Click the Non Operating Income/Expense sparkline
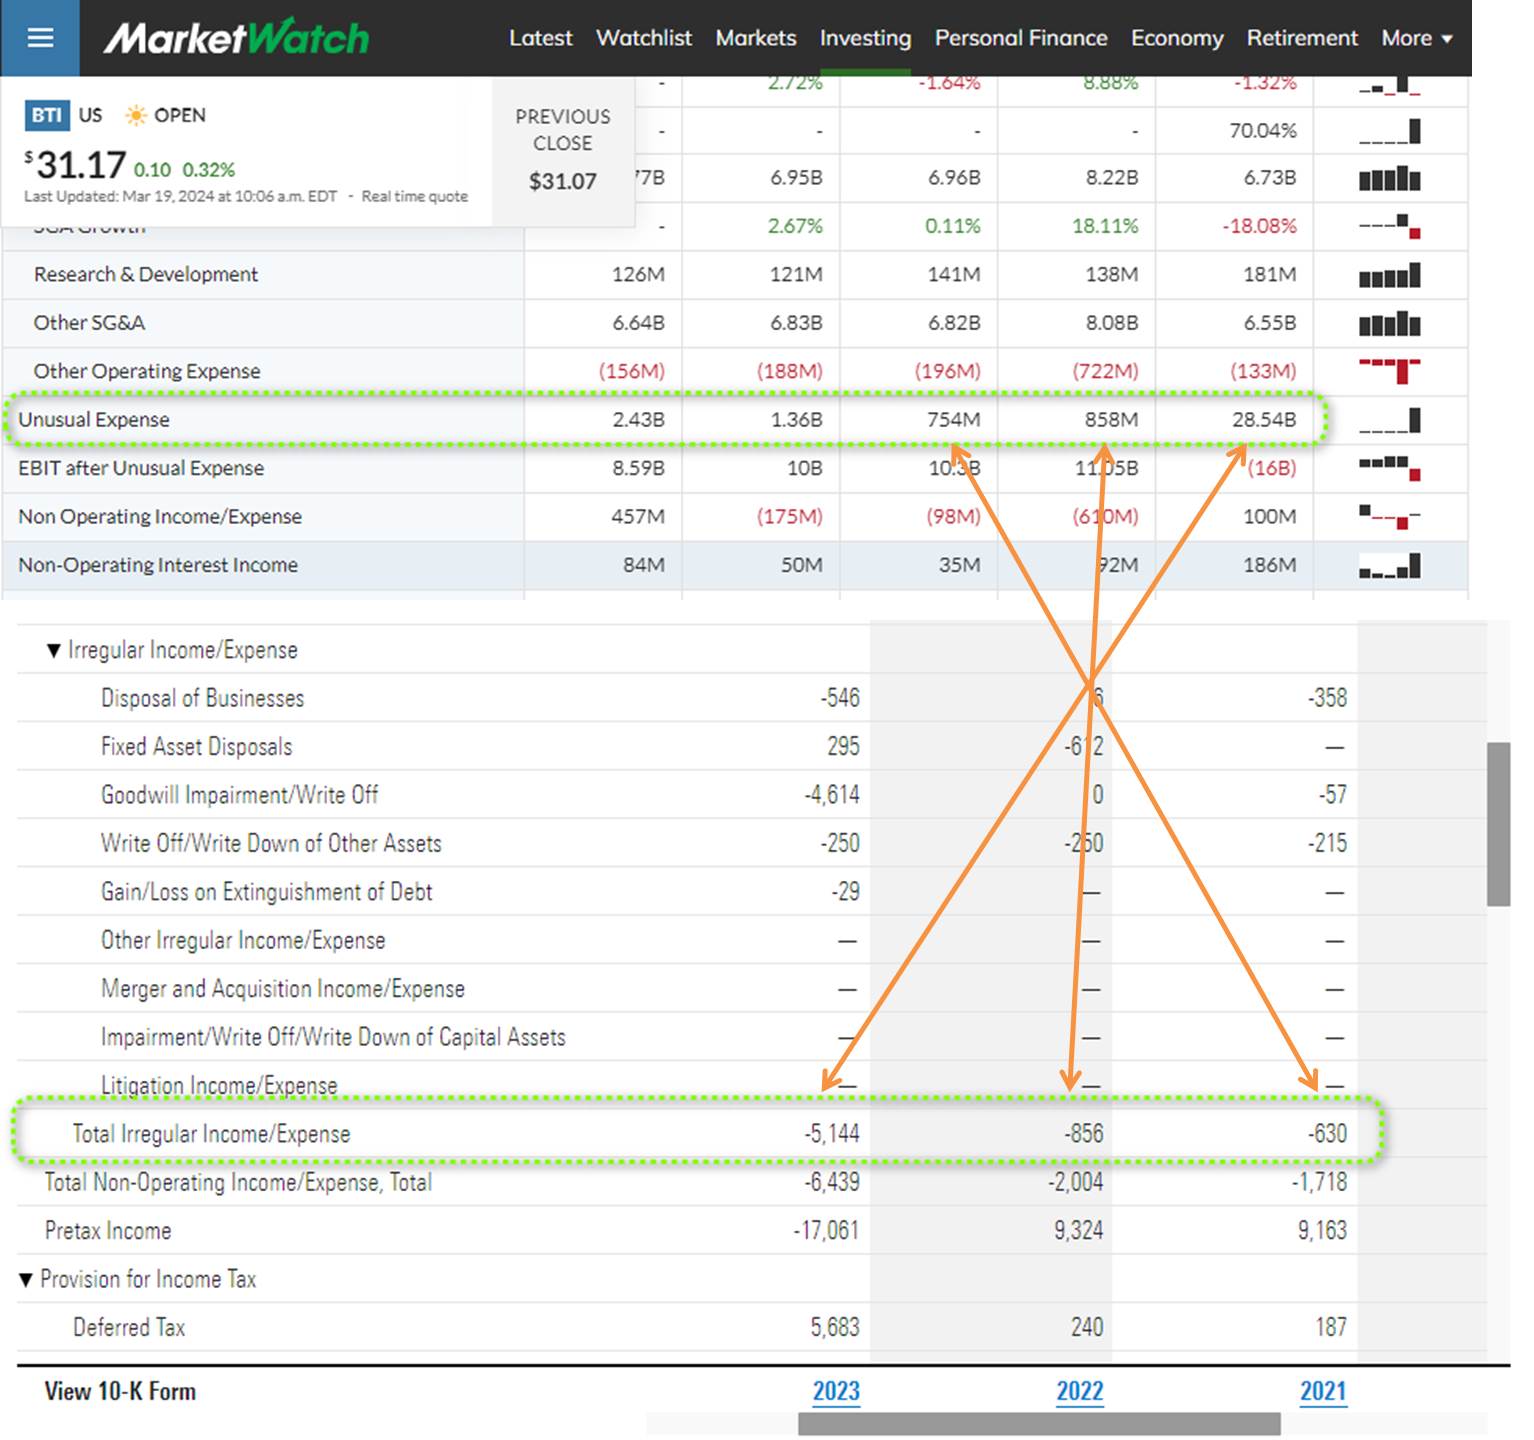The height and width of the screenshot is (1440, 1534). click(x=1389, y=517)
